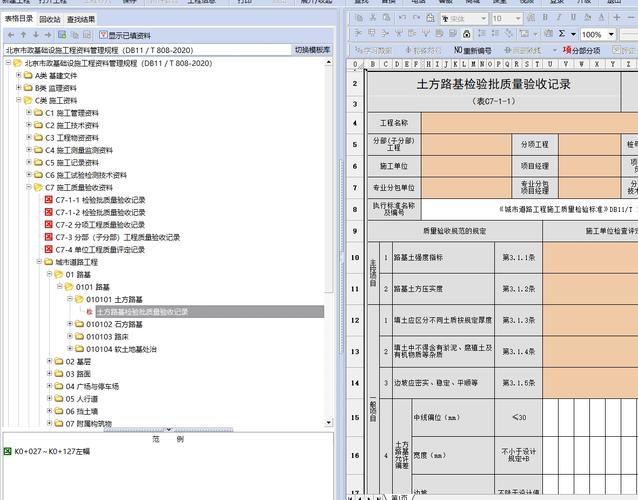Toggle 显示已填资料 filter
The image size is (638, 500).
point(125,35)
